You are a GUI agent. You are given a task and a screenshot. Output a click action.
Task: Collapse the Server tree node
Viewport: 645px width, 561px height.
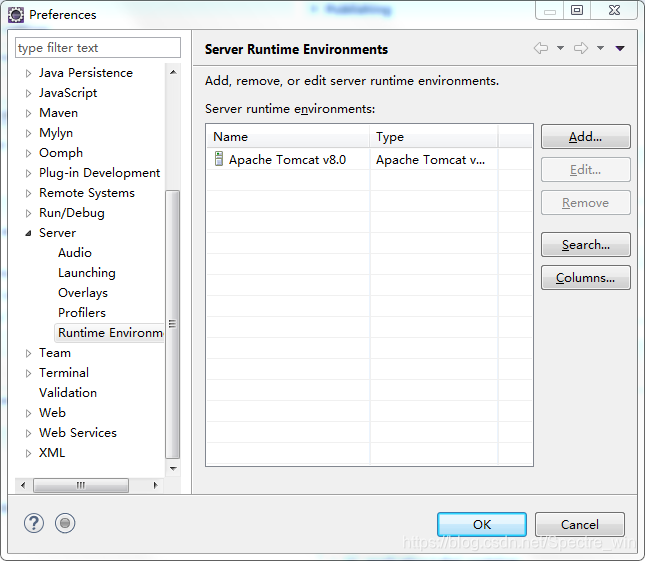[x=28, y=233]
